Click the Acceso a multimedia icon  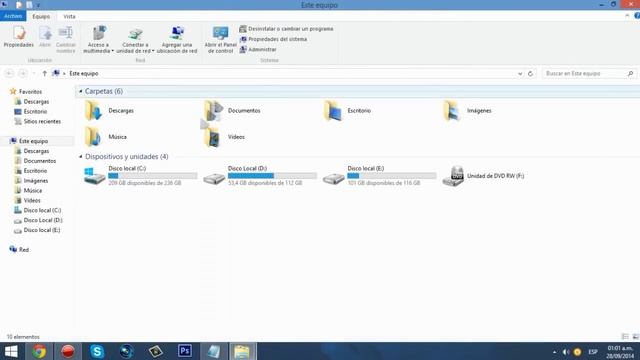(99, 33)
